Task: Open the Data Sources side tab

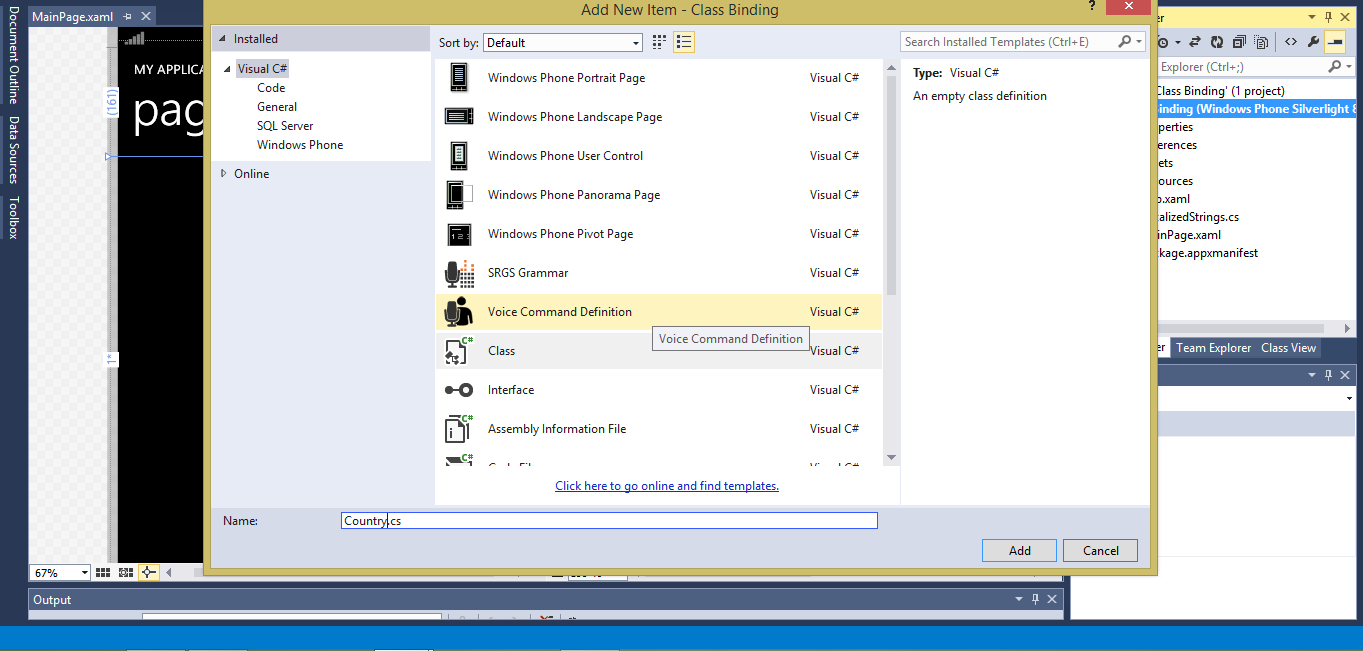Action: pos(14,150)
